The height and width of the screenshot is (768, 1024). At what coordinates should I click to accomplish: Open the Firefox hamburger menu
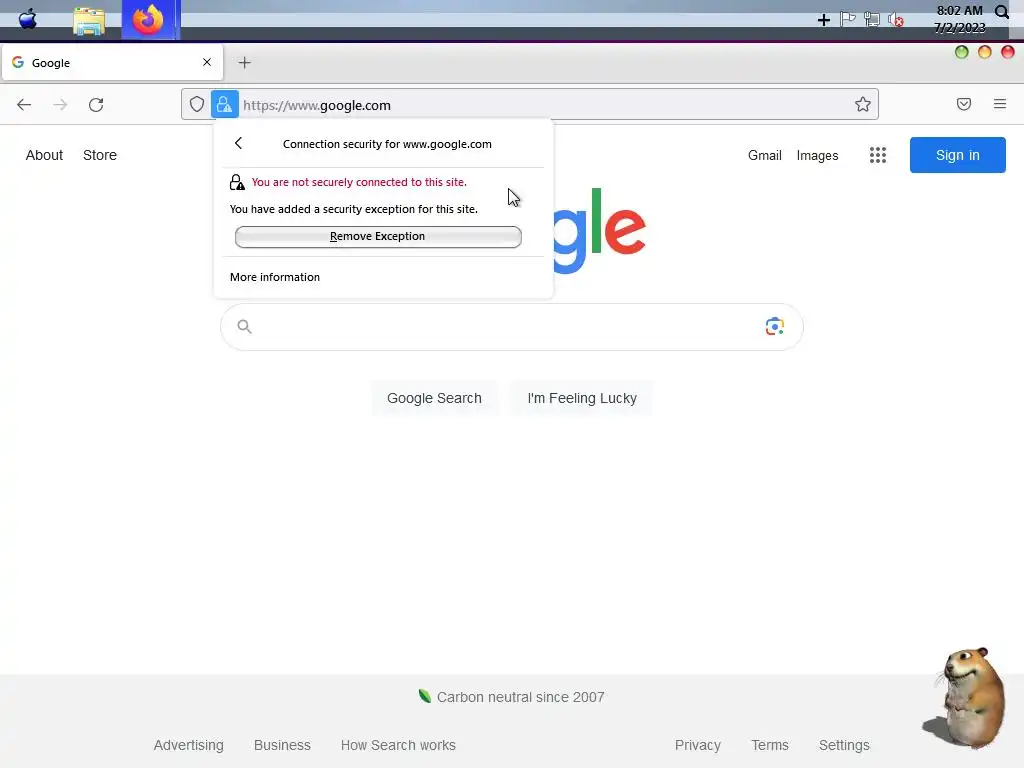1000,104
